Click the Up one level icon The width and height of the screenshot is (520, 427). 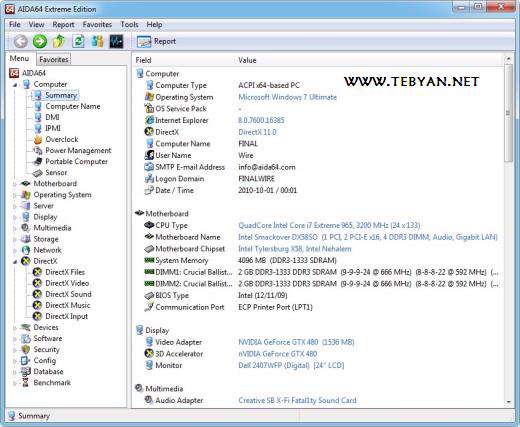click(x=59, y=41)
